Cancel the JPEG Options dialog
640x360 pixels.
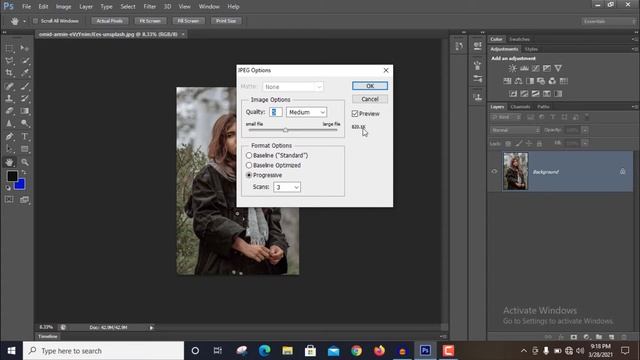pyautogui.click(x=370, y=99)
